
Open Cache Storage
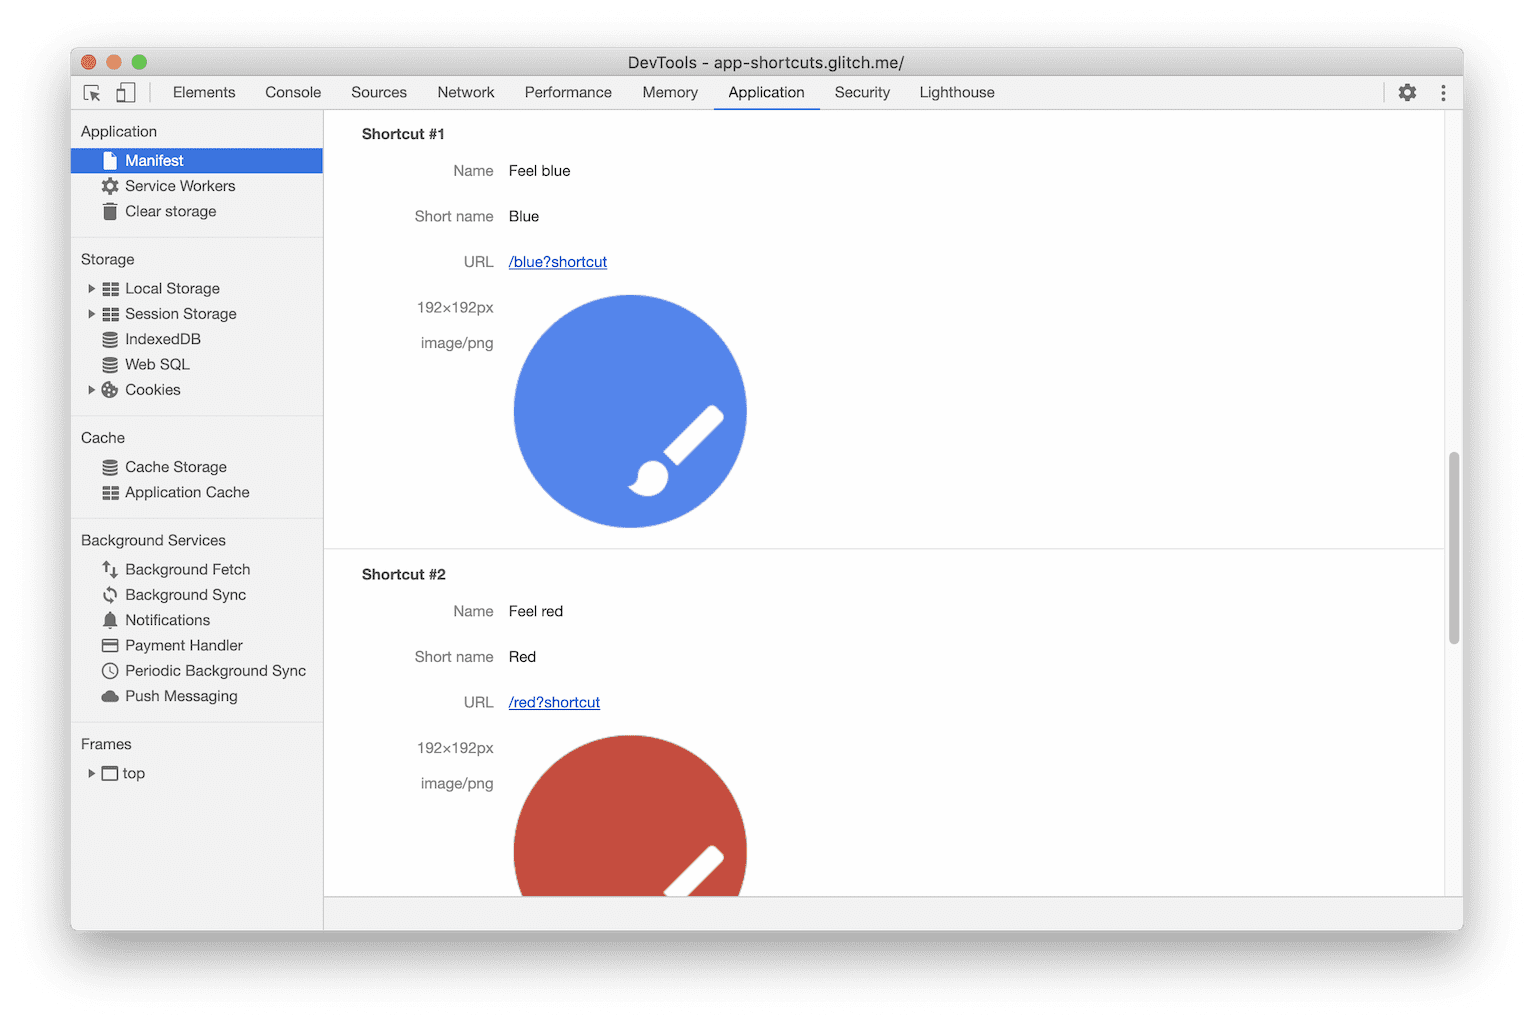pyautogui.click(x=176, y=466)
